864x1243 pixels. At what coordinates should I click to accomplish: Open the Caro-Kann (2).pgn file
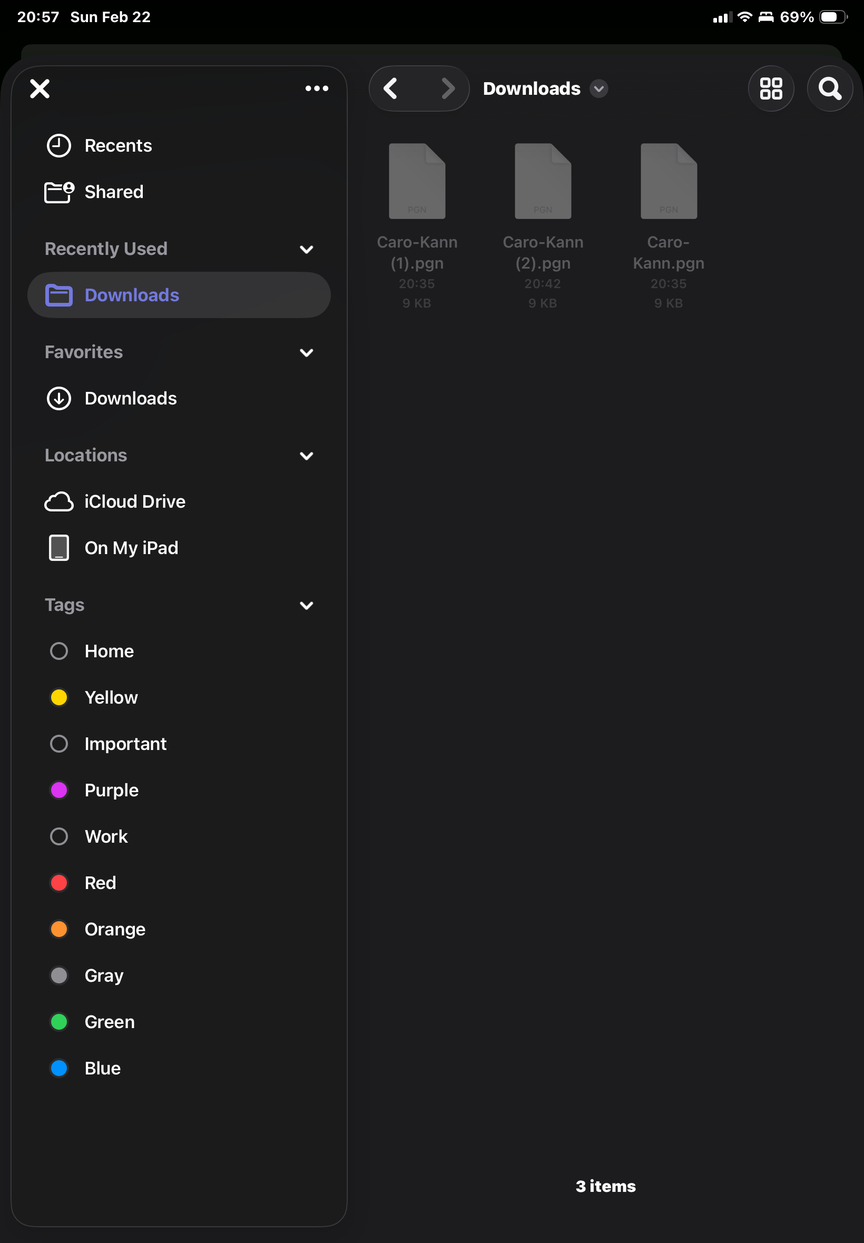543,182
